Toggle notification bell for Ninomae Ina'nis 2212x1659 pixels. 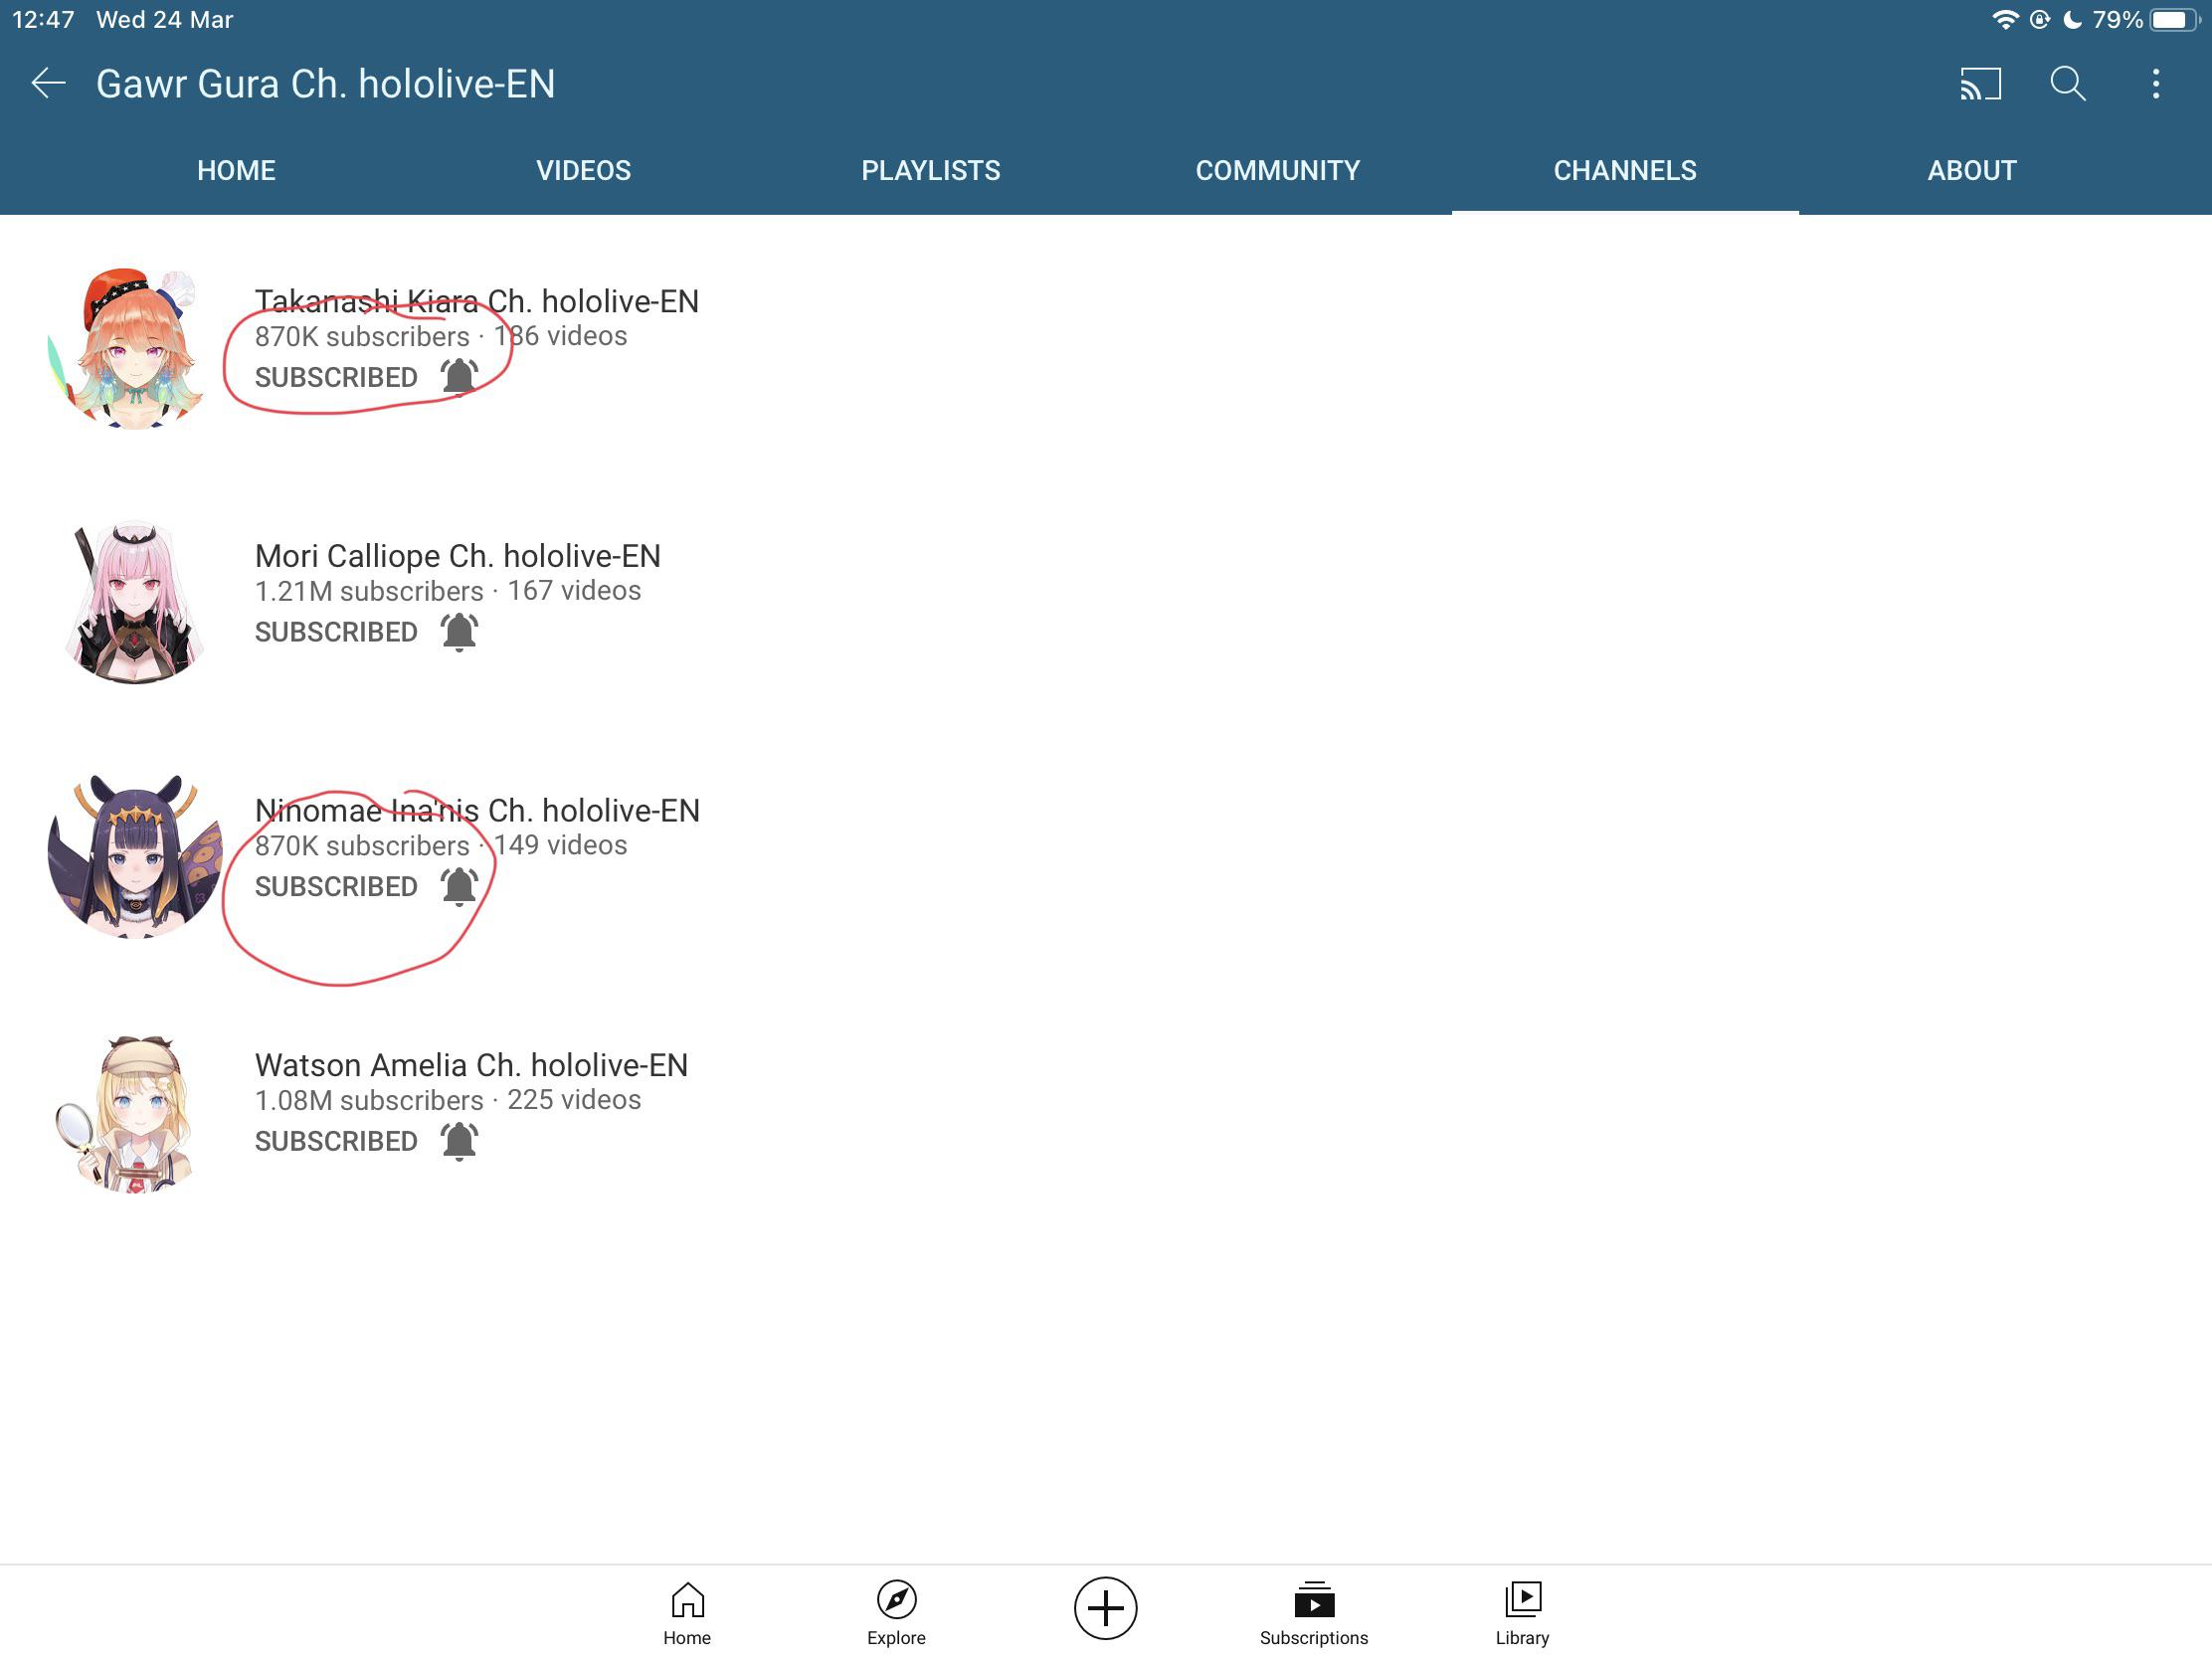459,886
